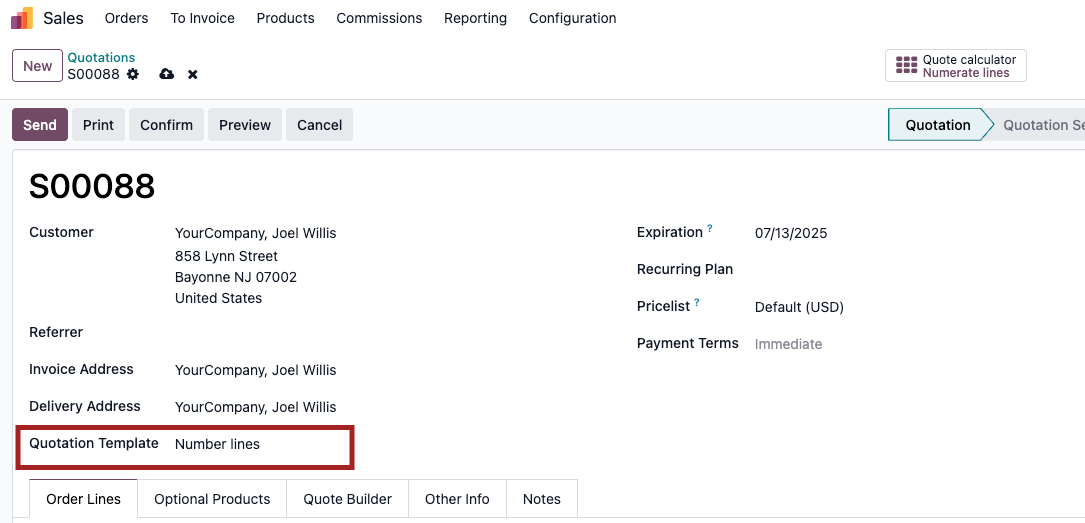
Task: Open the Configuration menu
Action: coord(572,18)
